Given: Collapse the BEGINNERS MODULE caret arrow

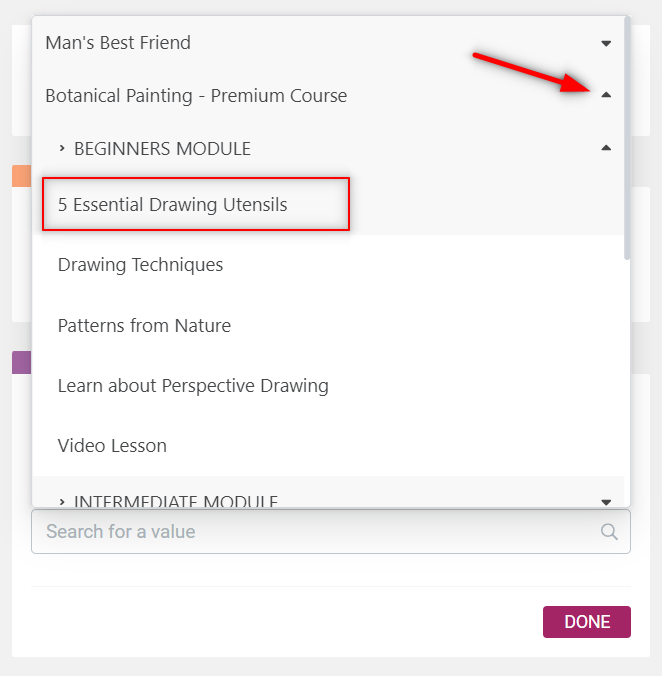Looking at the screenshot, I should [x=606, y=149].
